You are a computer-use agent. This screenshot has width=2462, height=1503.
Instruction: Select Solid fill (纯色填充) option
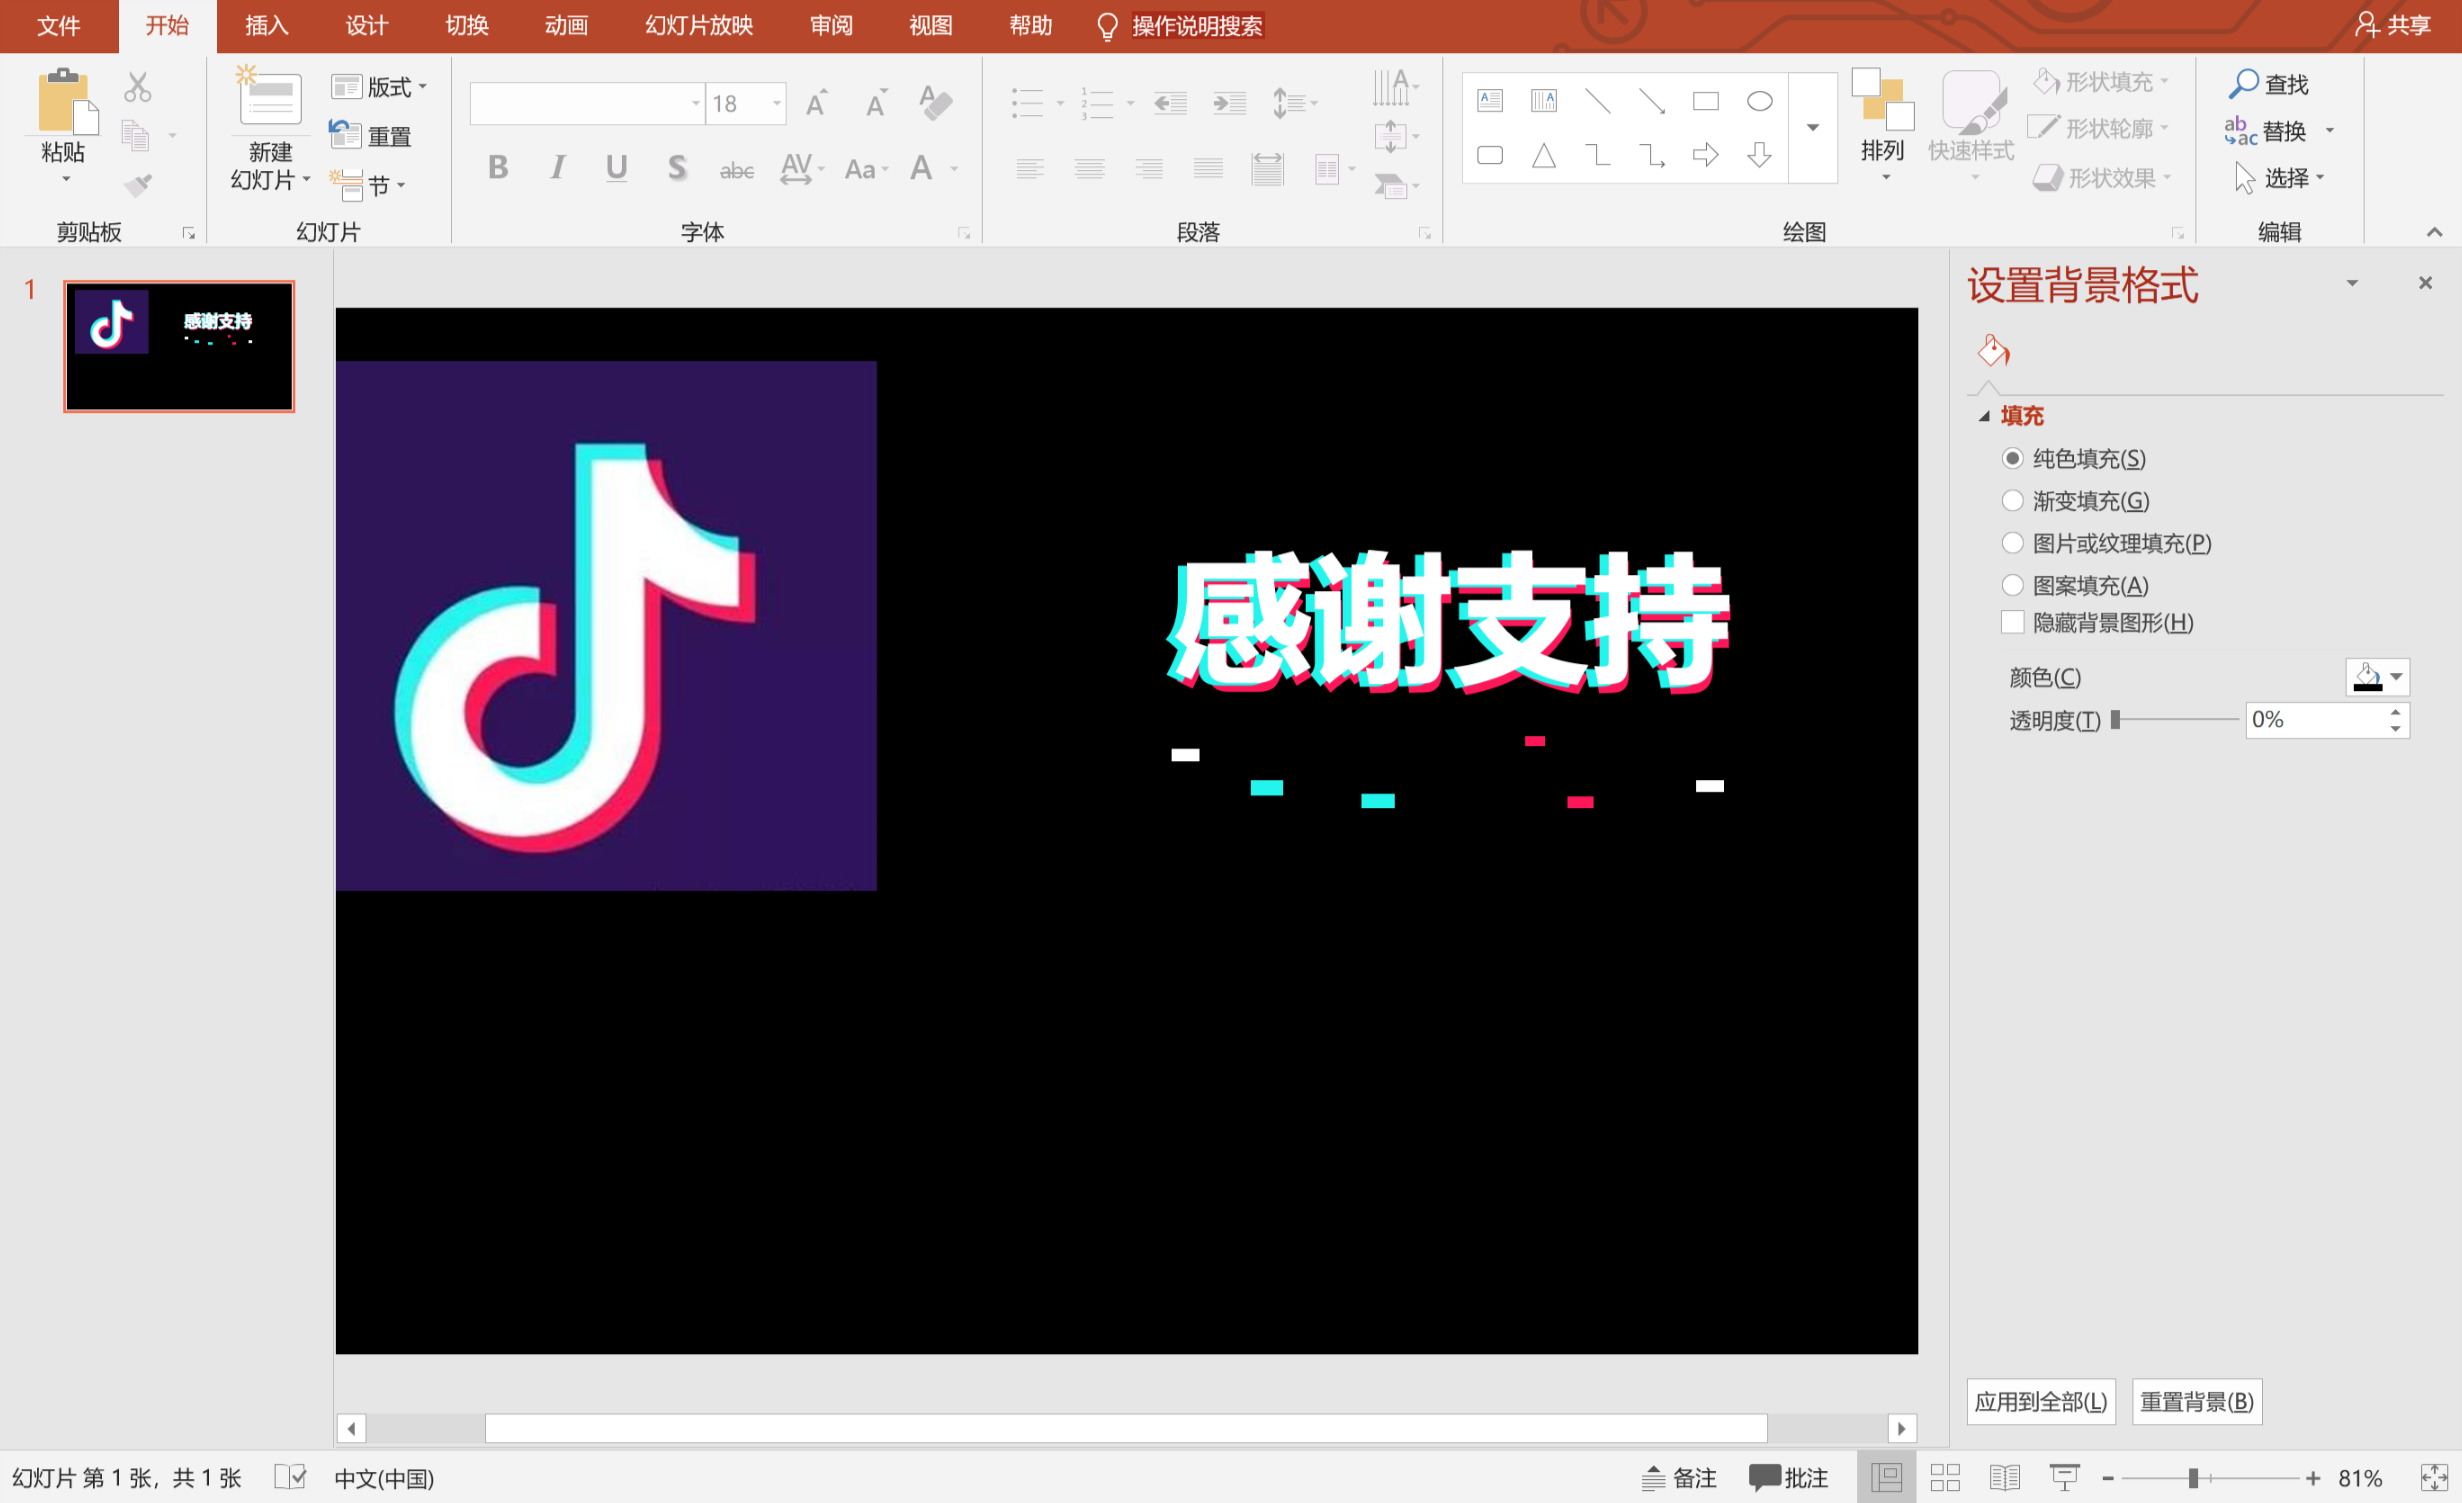(x=2013, y=458)
